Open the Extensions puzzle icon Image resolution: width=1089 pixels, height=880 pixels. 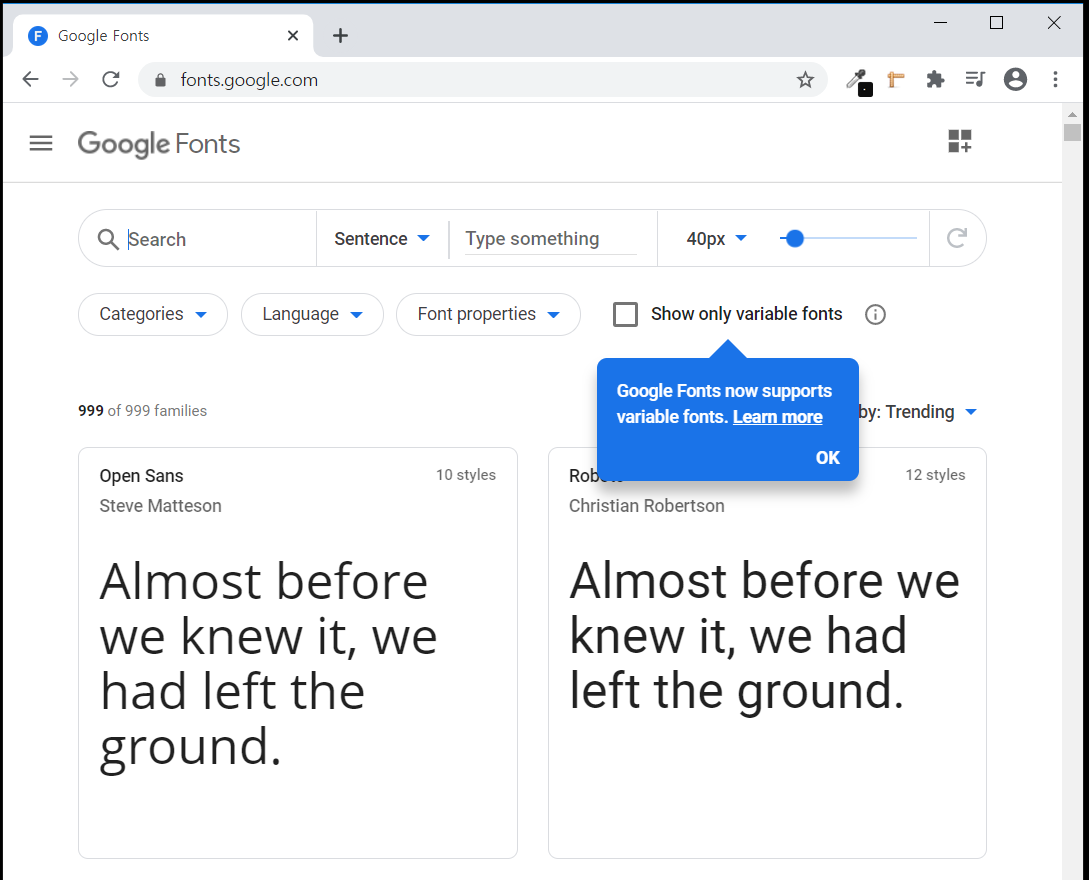[936, 79]
